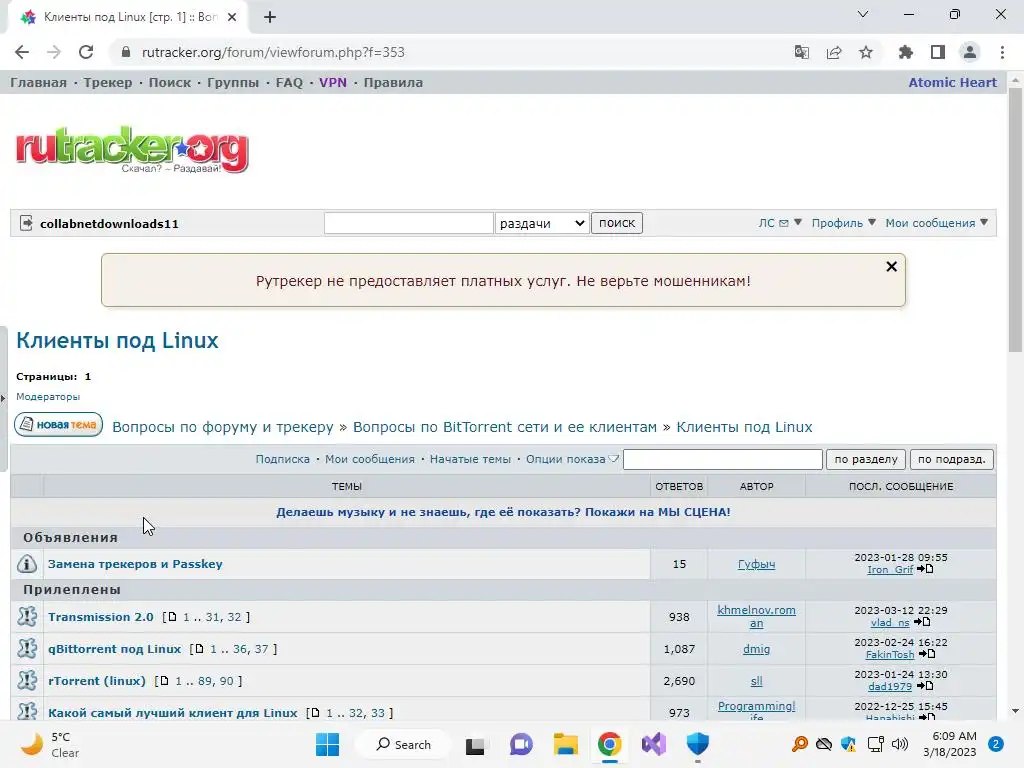Viewport: 1024px width, 768px height.
Task: Click the taskbar Search box
Action: 404,744
